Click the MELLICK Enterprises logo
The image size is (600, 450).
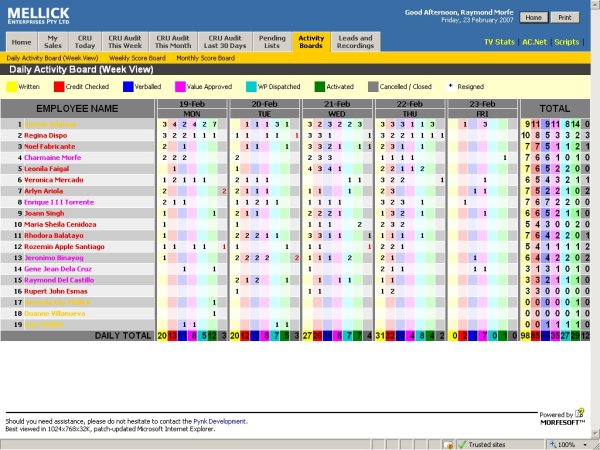[x=38, y=16]
